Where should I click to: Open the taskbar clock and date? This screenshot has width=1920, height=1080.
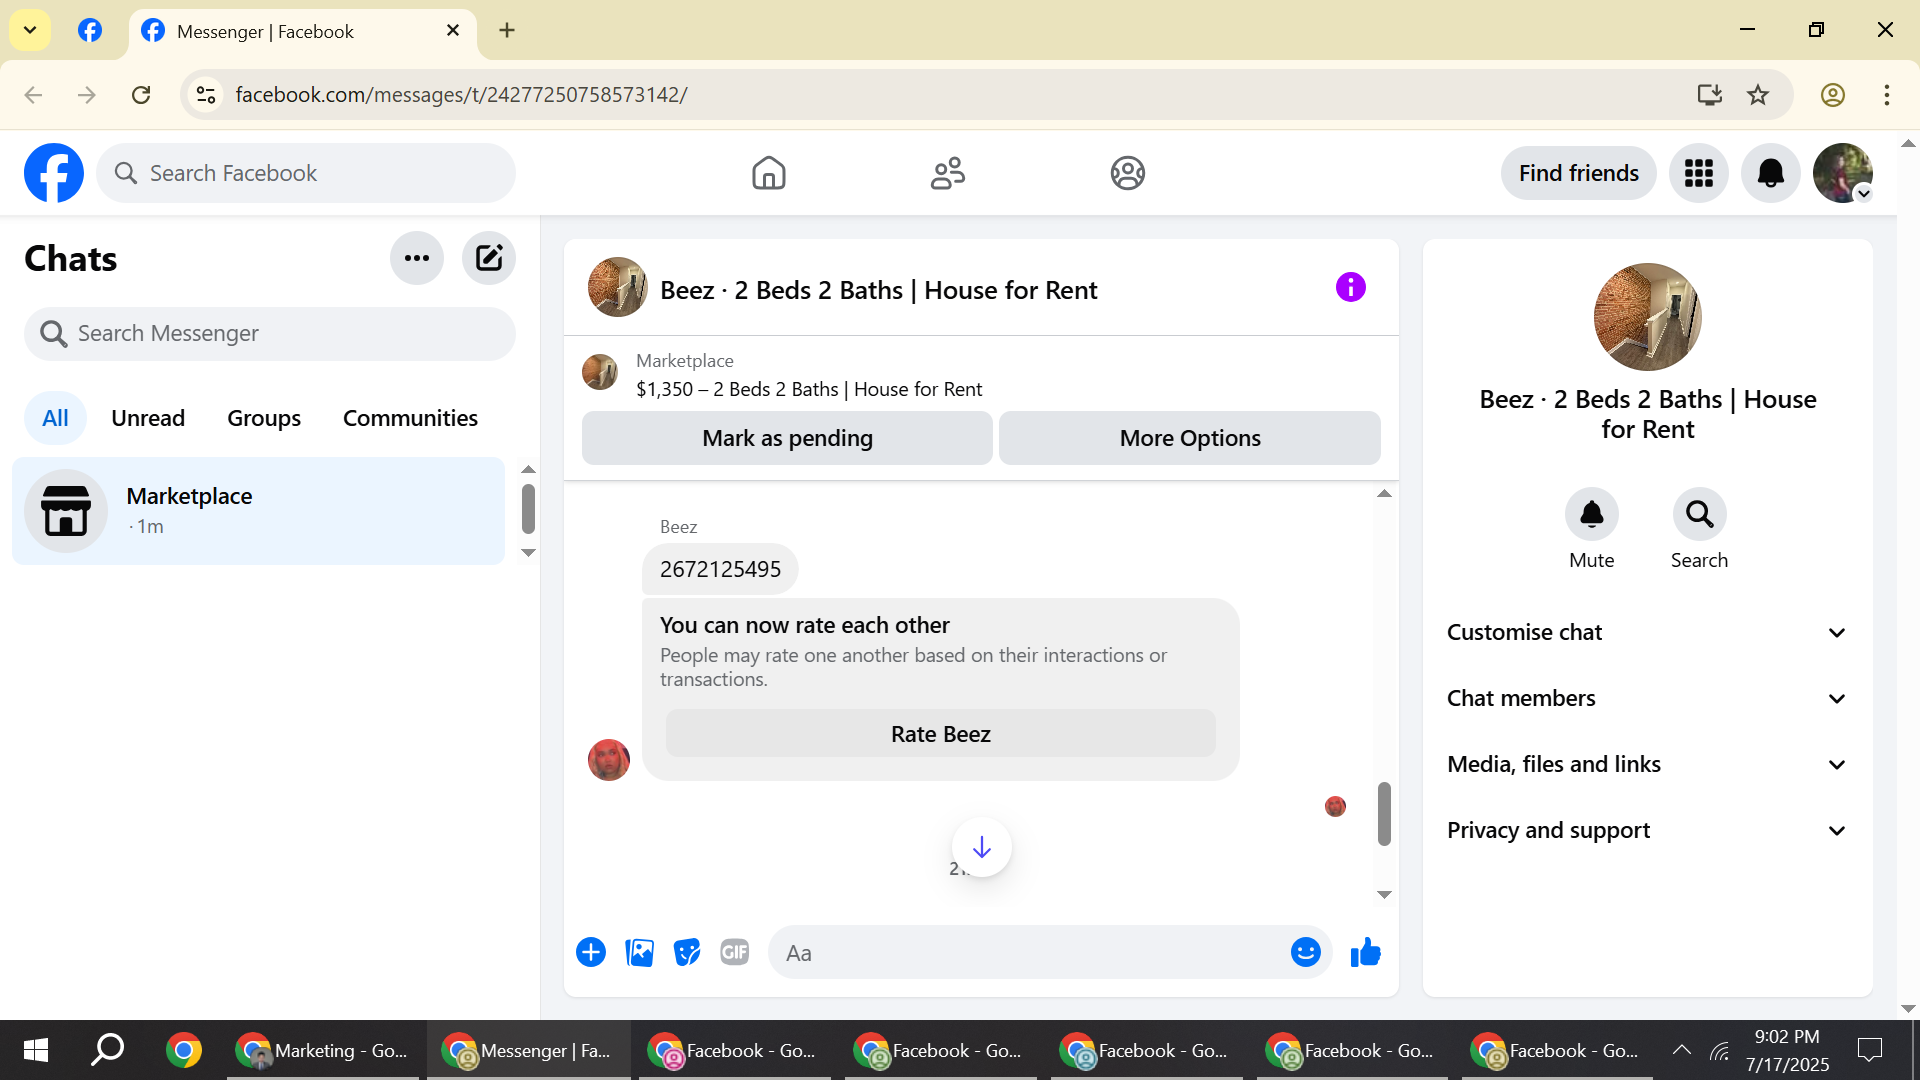click(x=1787, y=1050)
